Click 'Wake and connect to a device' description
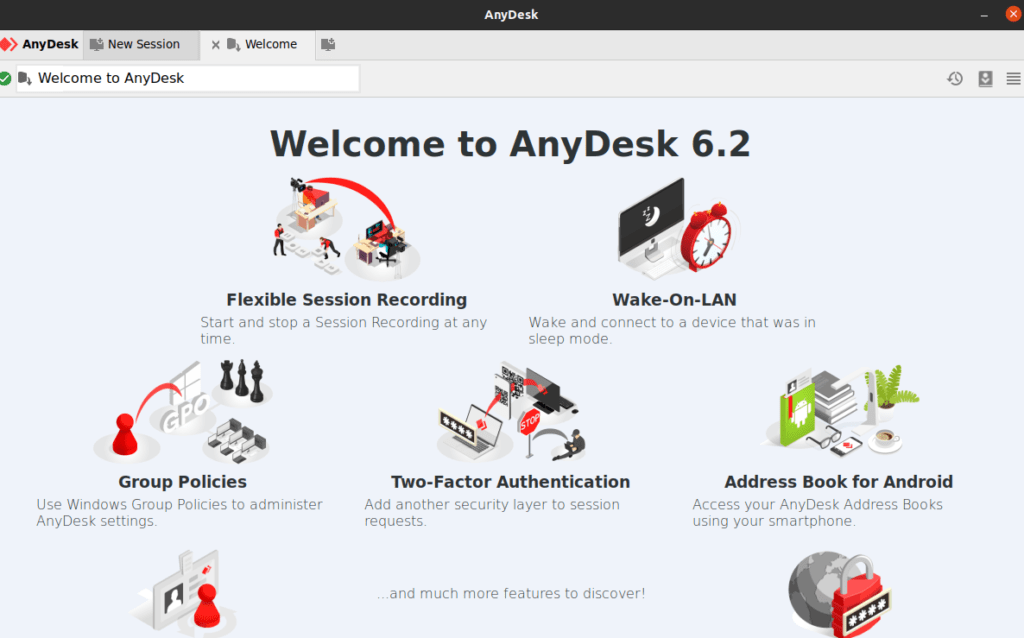The image size is (1024, 638). (672, 330)
